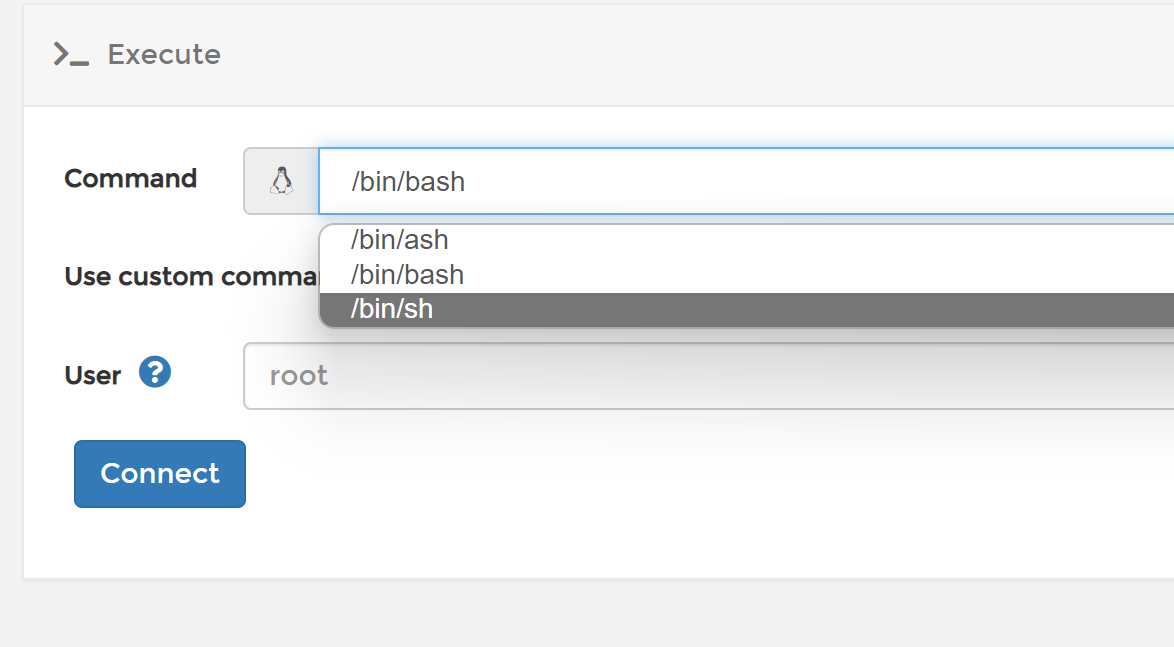The height and width of the screenshot is (647, 1174).
Task: Toggle the Use custom command label
Action: (192, 276)
